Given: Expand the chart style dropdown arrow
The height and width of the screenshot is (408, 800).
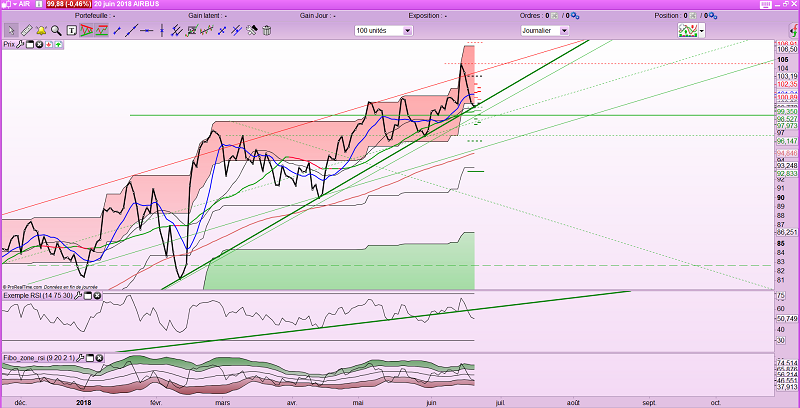Looking at the screenshot, I should tap(702, 31).
